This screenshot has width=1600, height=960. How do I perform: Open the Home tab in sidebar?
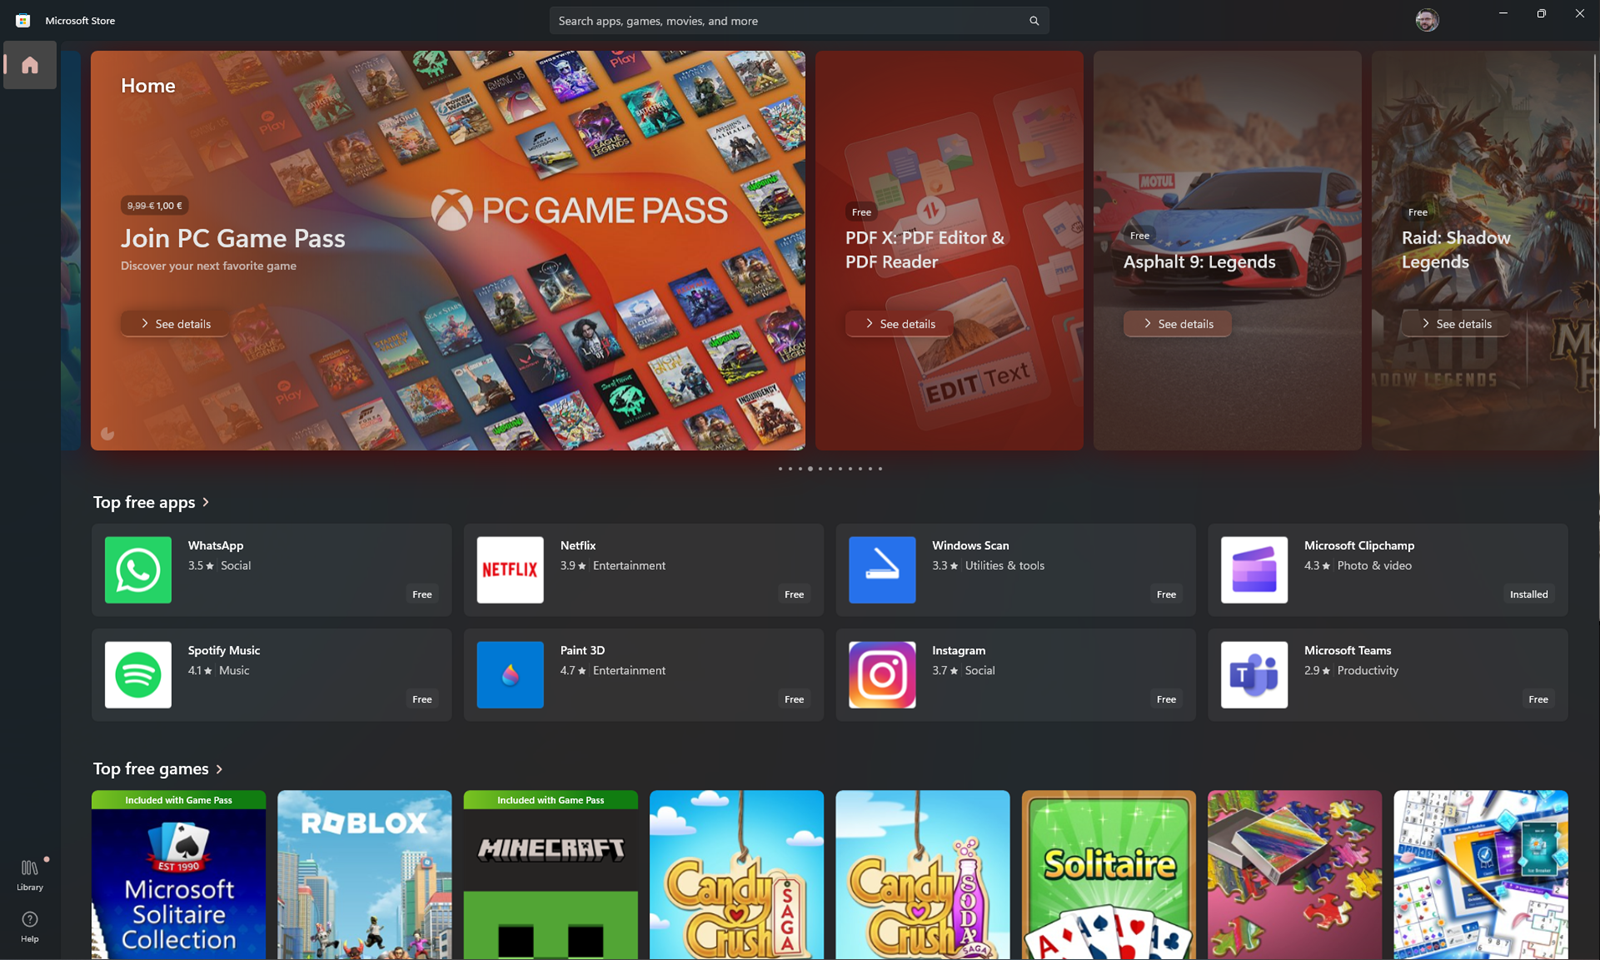30,65
